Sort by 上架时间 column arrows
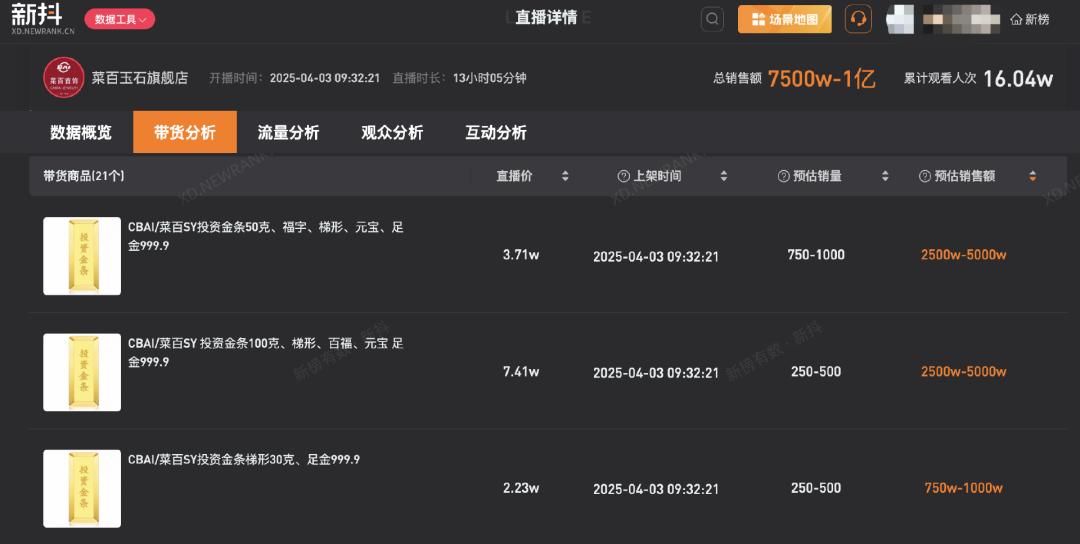Image resolution: width=1080 pixels, height=544 pixels. click(x=724, y=176)
